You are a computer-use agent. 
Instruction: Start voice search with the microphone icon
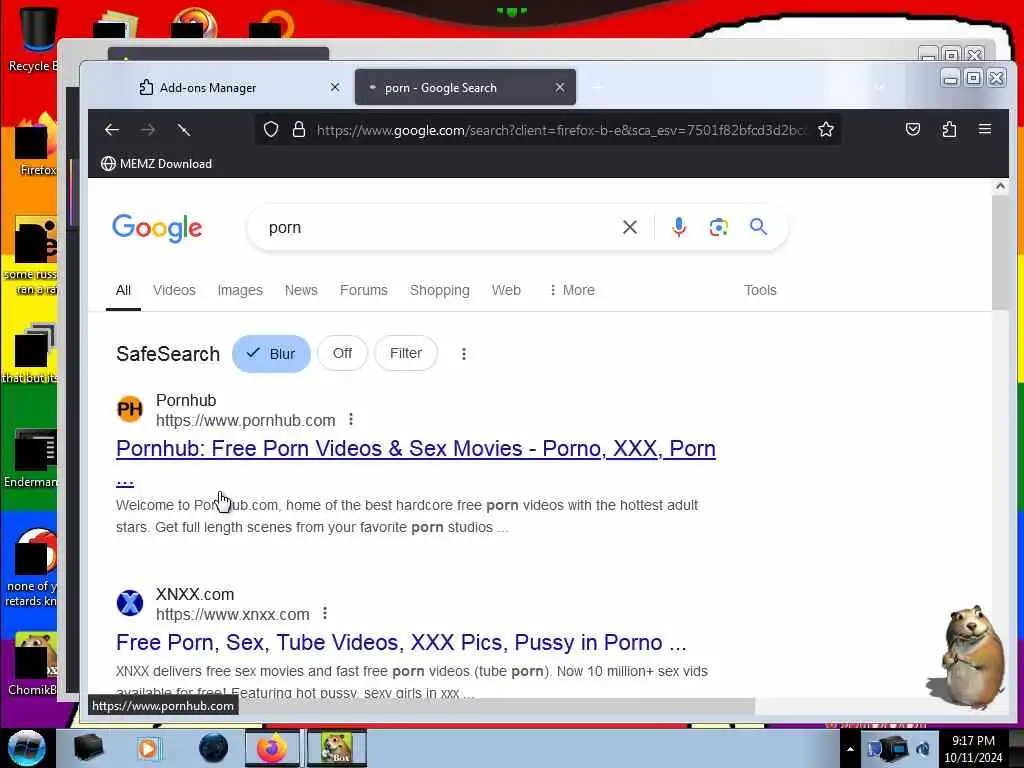679,227
